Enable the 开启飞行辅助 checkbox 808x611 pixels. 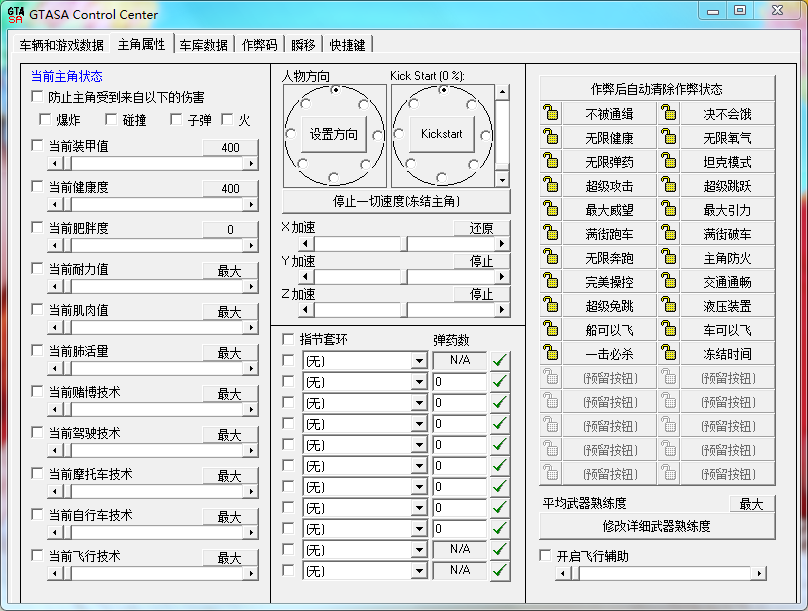click(545, 555)
